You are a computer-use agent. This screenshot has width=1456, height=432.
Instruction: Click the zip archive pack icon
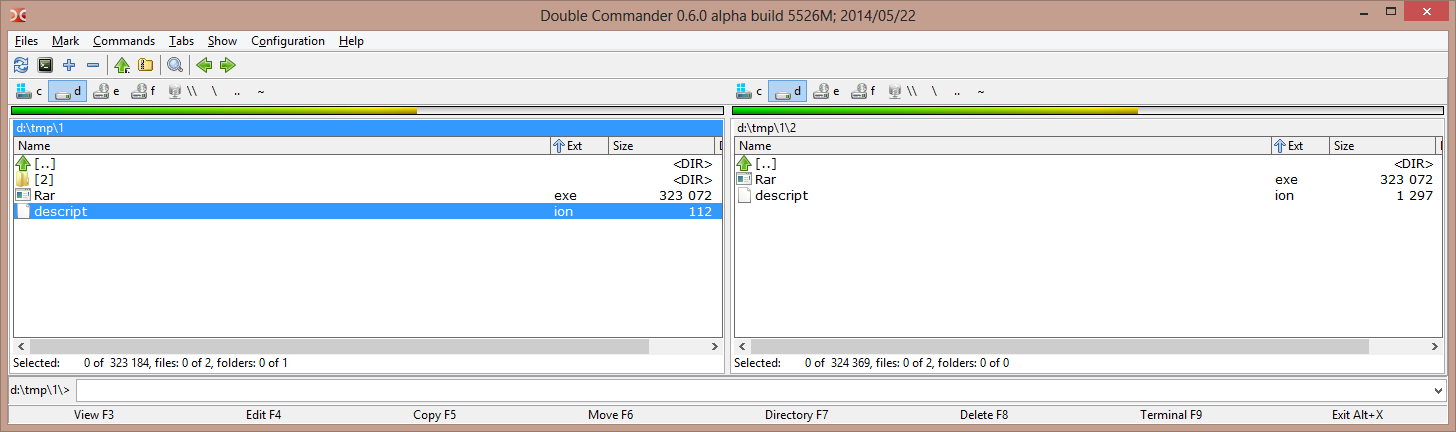[146, 65]
